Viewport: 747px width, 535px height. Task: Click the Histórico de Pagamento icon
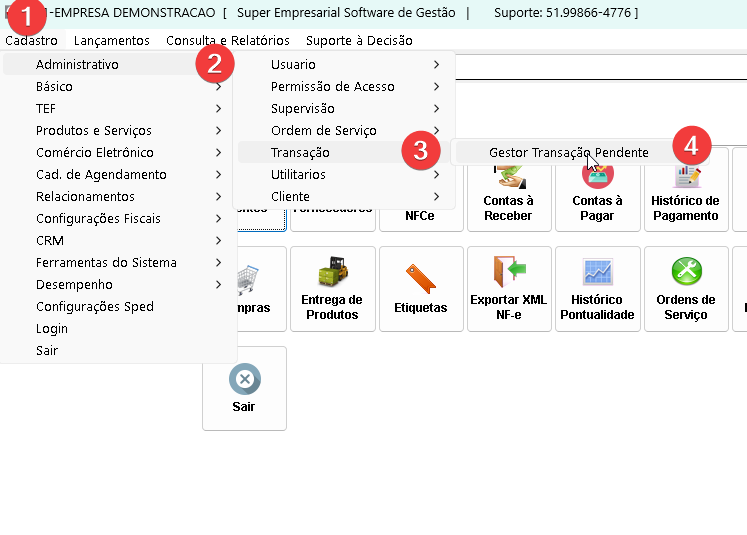(686, 176)
